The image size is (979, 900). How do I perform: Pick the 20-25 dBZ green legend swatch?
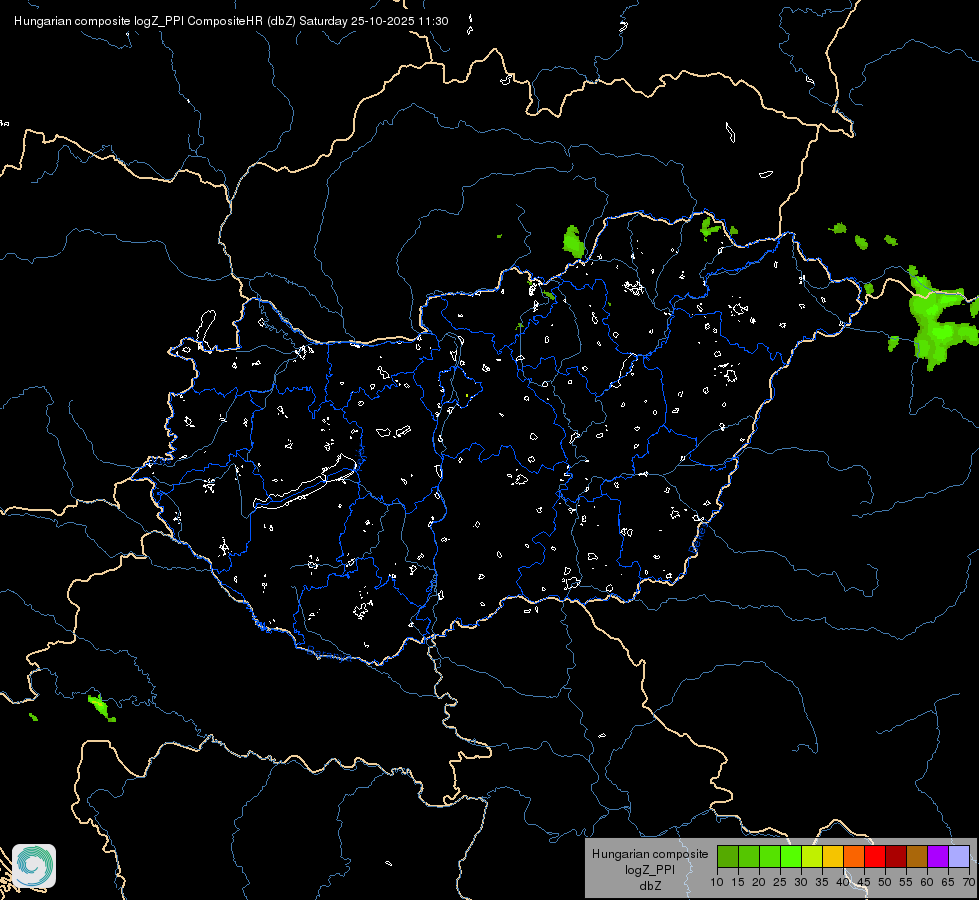click(770, 856)
